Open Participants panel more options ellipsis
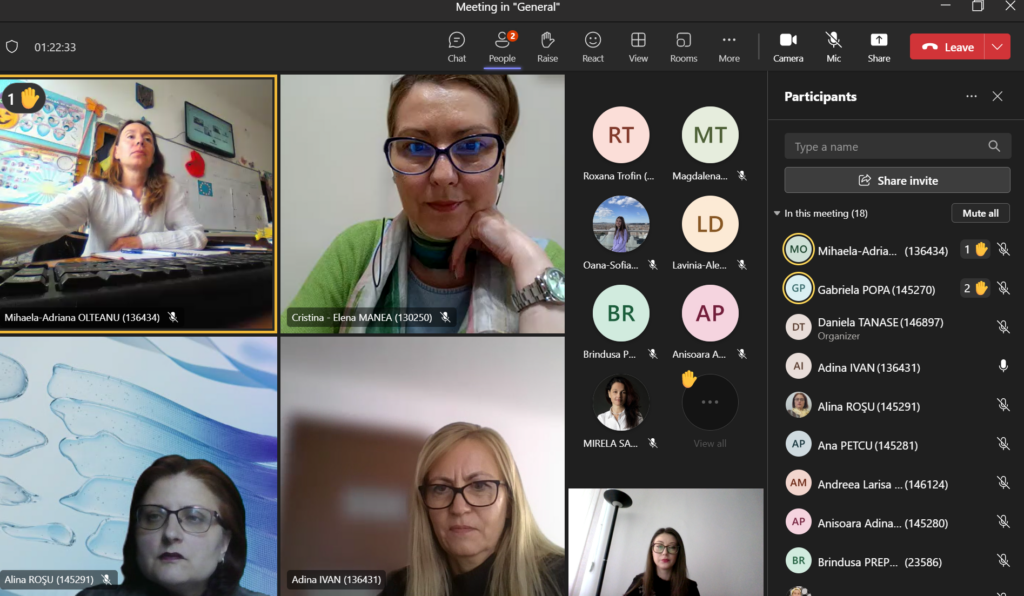1024x596 pixels. point(971,97)
